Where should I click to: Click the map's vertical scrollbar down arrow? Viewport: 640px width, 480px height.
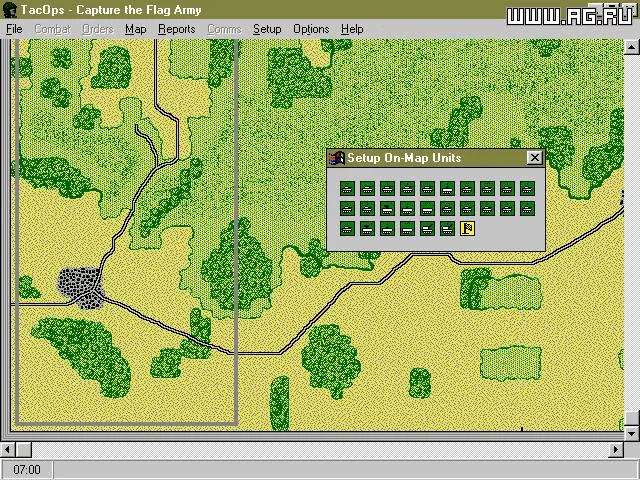pyautogui.click(x=632, y=433)
